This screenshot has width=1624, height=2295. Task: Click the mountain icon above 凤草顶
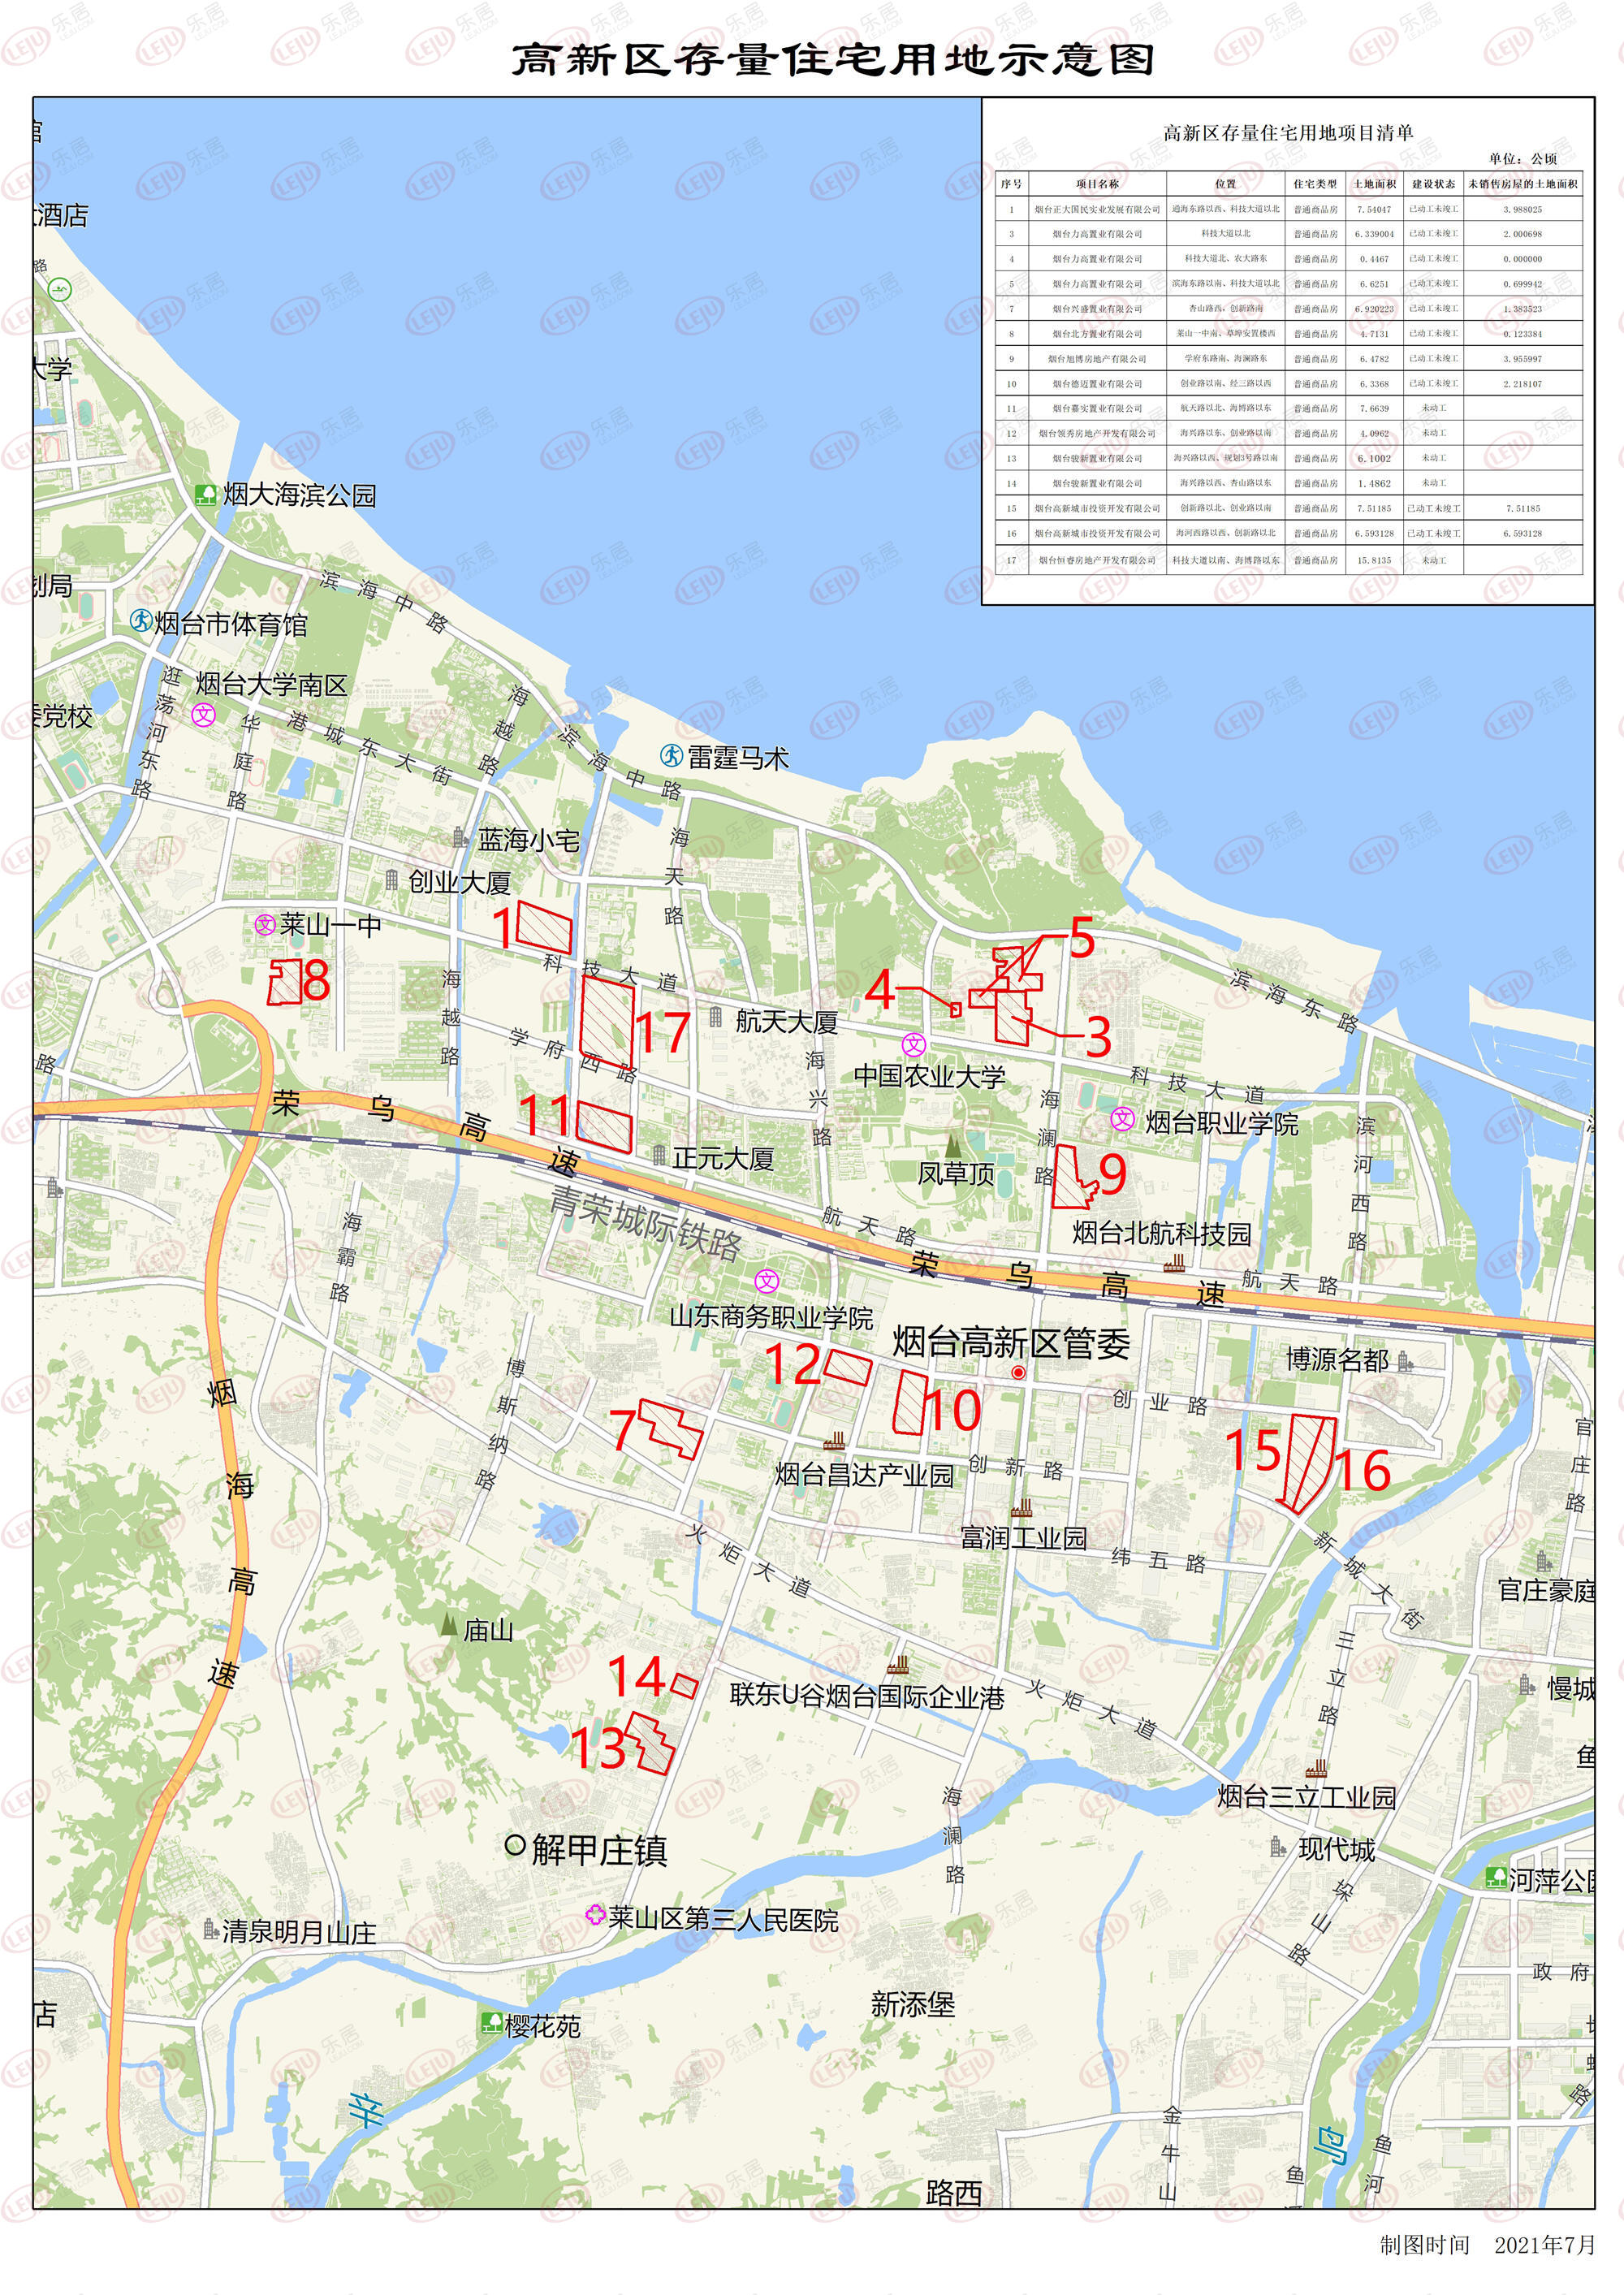point(953,1145)
